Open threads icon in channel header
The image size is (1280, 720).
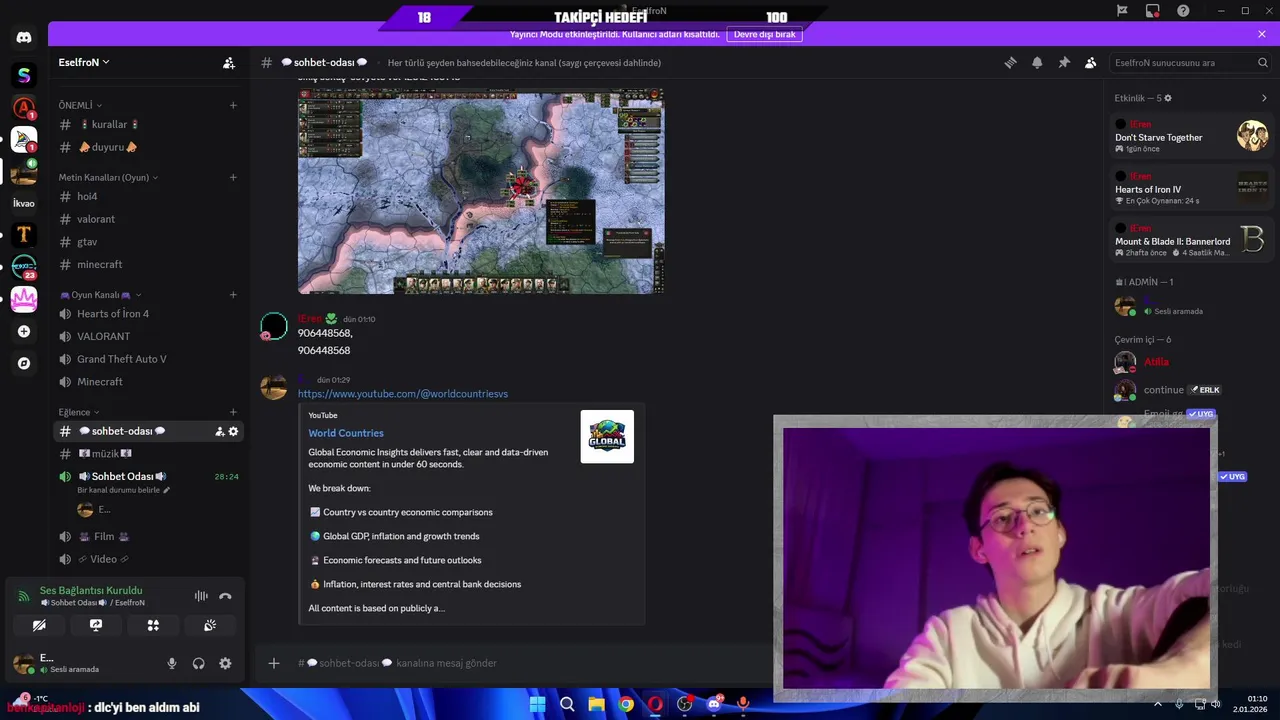[1010, 62]
